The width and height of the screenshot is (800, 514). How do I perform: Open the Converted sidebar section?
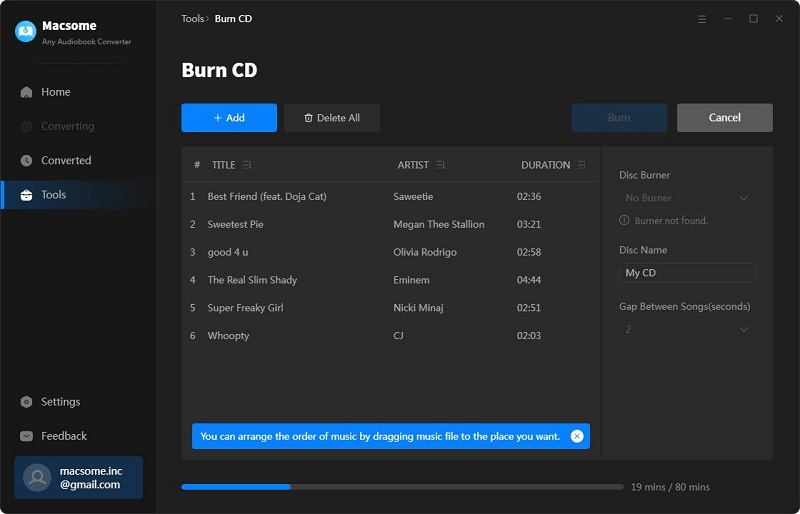[x=78, y=160]
